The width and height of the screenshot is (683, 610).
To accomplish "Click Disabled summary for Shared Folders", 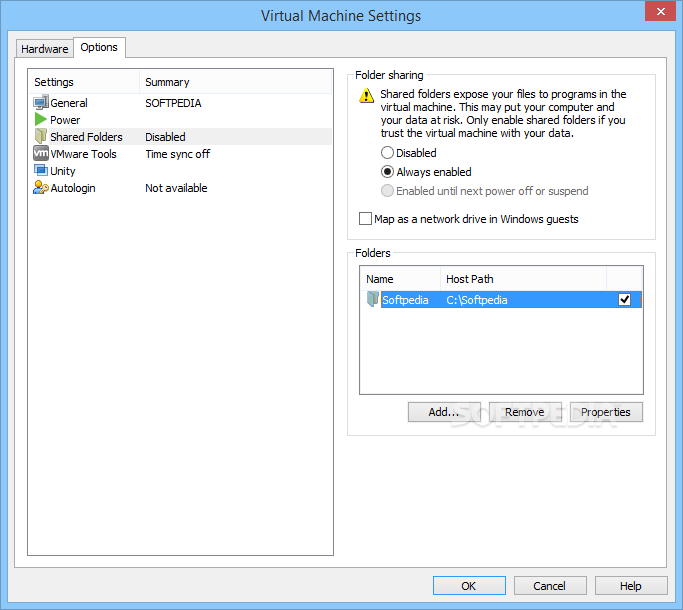I will 165,137.
